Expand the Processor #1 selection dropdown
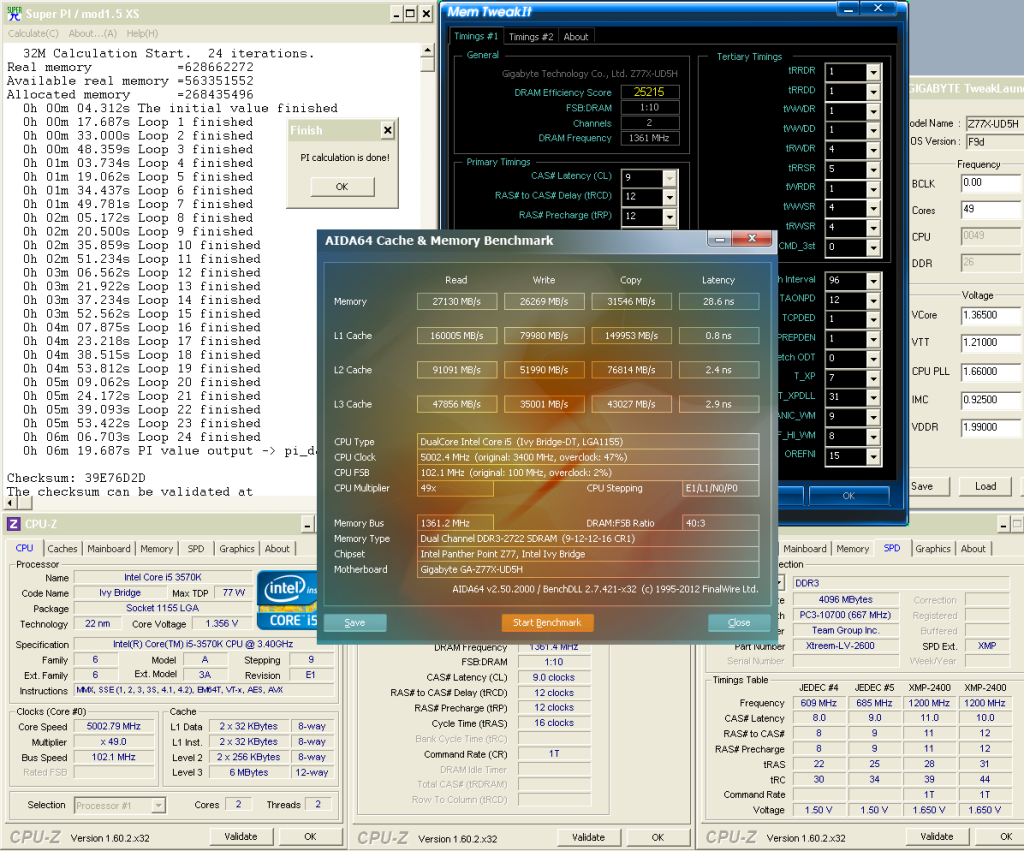1024x851 pixels. point(158,805)
